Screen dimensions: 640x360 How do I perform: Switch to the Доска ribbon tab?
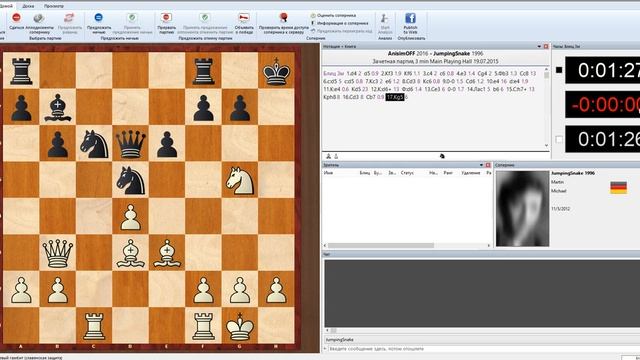click(28, 6)
